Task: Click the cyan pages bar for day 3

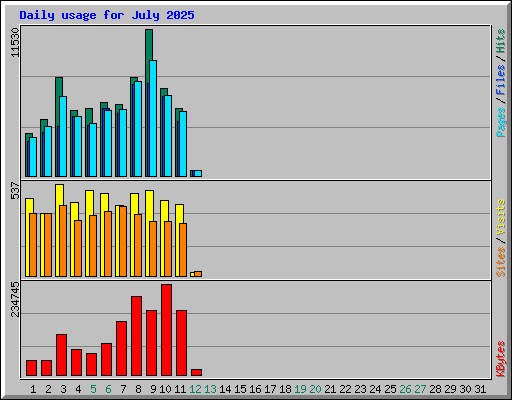Action: click(63, 136)
